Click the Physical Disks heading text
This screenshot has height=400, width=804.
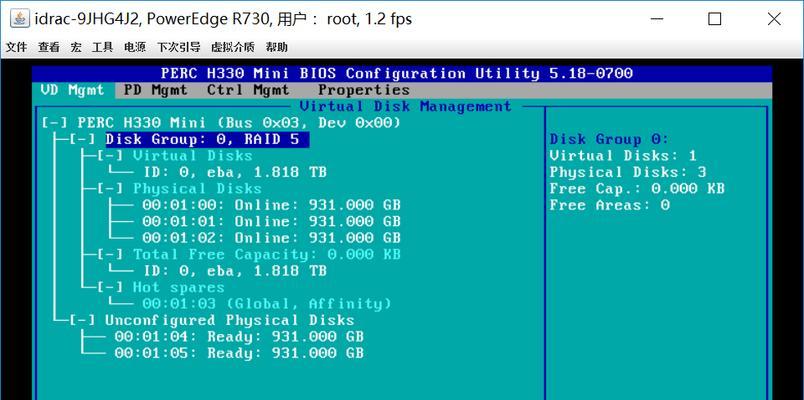point(197,189)
